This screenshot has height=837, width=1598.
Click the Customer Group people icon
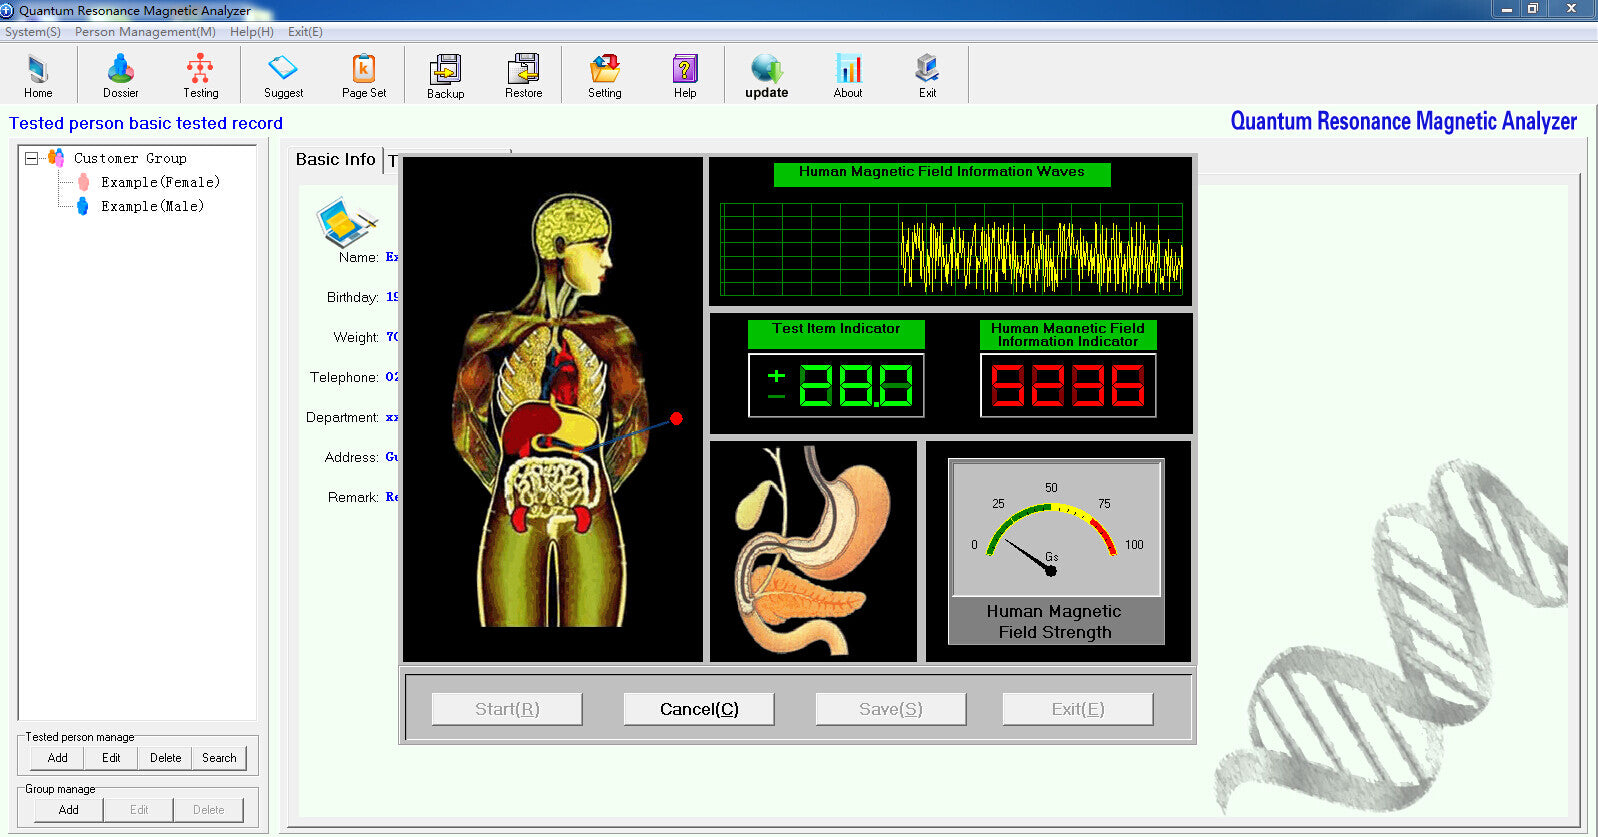tap(56, 158)
